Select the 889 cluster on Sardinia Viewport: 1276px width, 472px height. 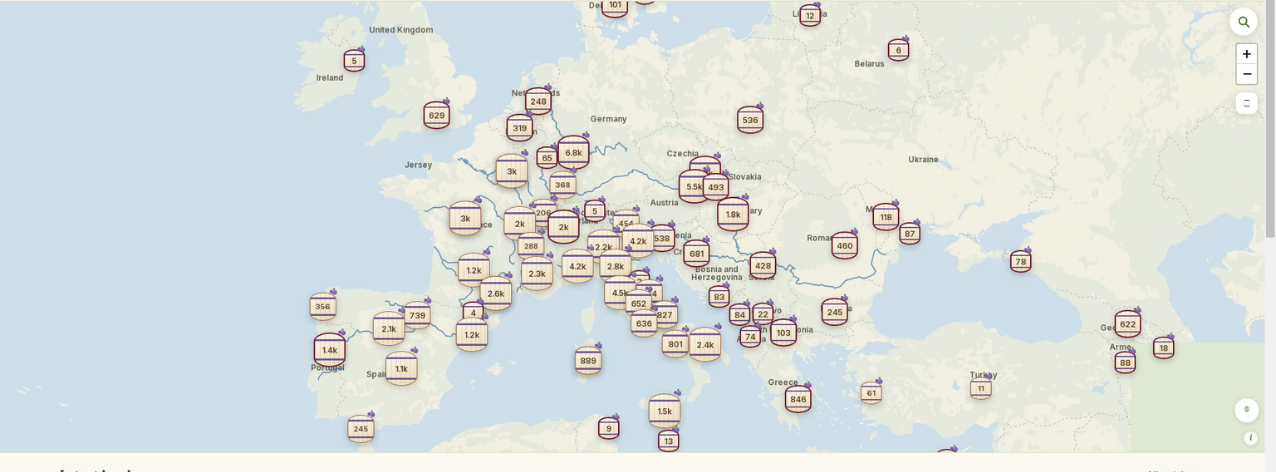point(588,361)
